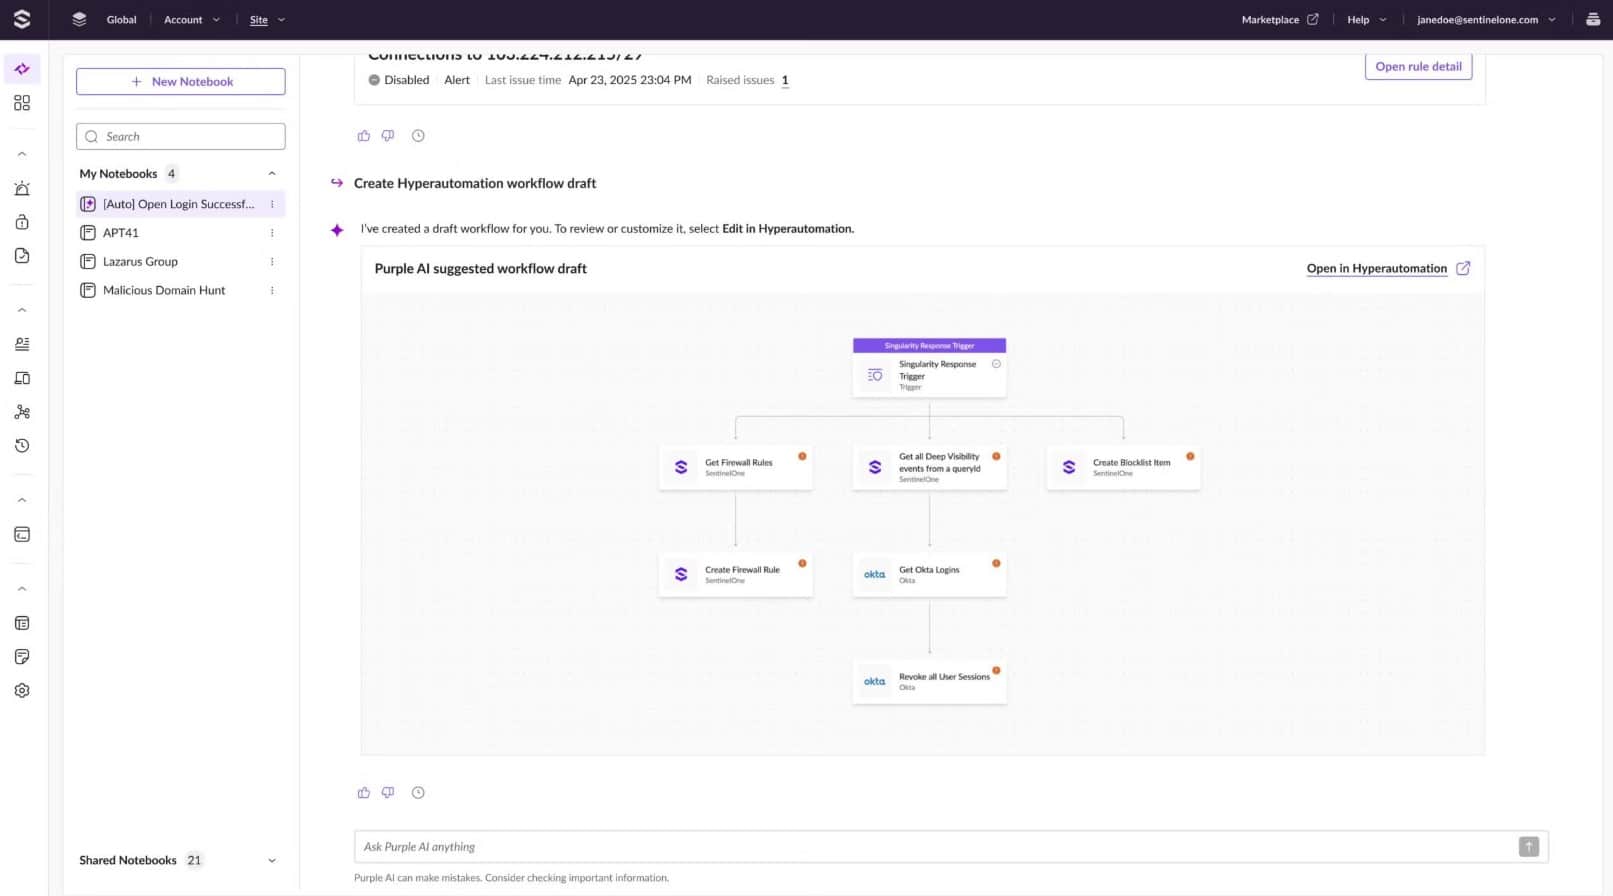Select the Get Okta Logins workflow node
Screen dimensions: 1613x896
pyautogui.click(x=929, y=575)
